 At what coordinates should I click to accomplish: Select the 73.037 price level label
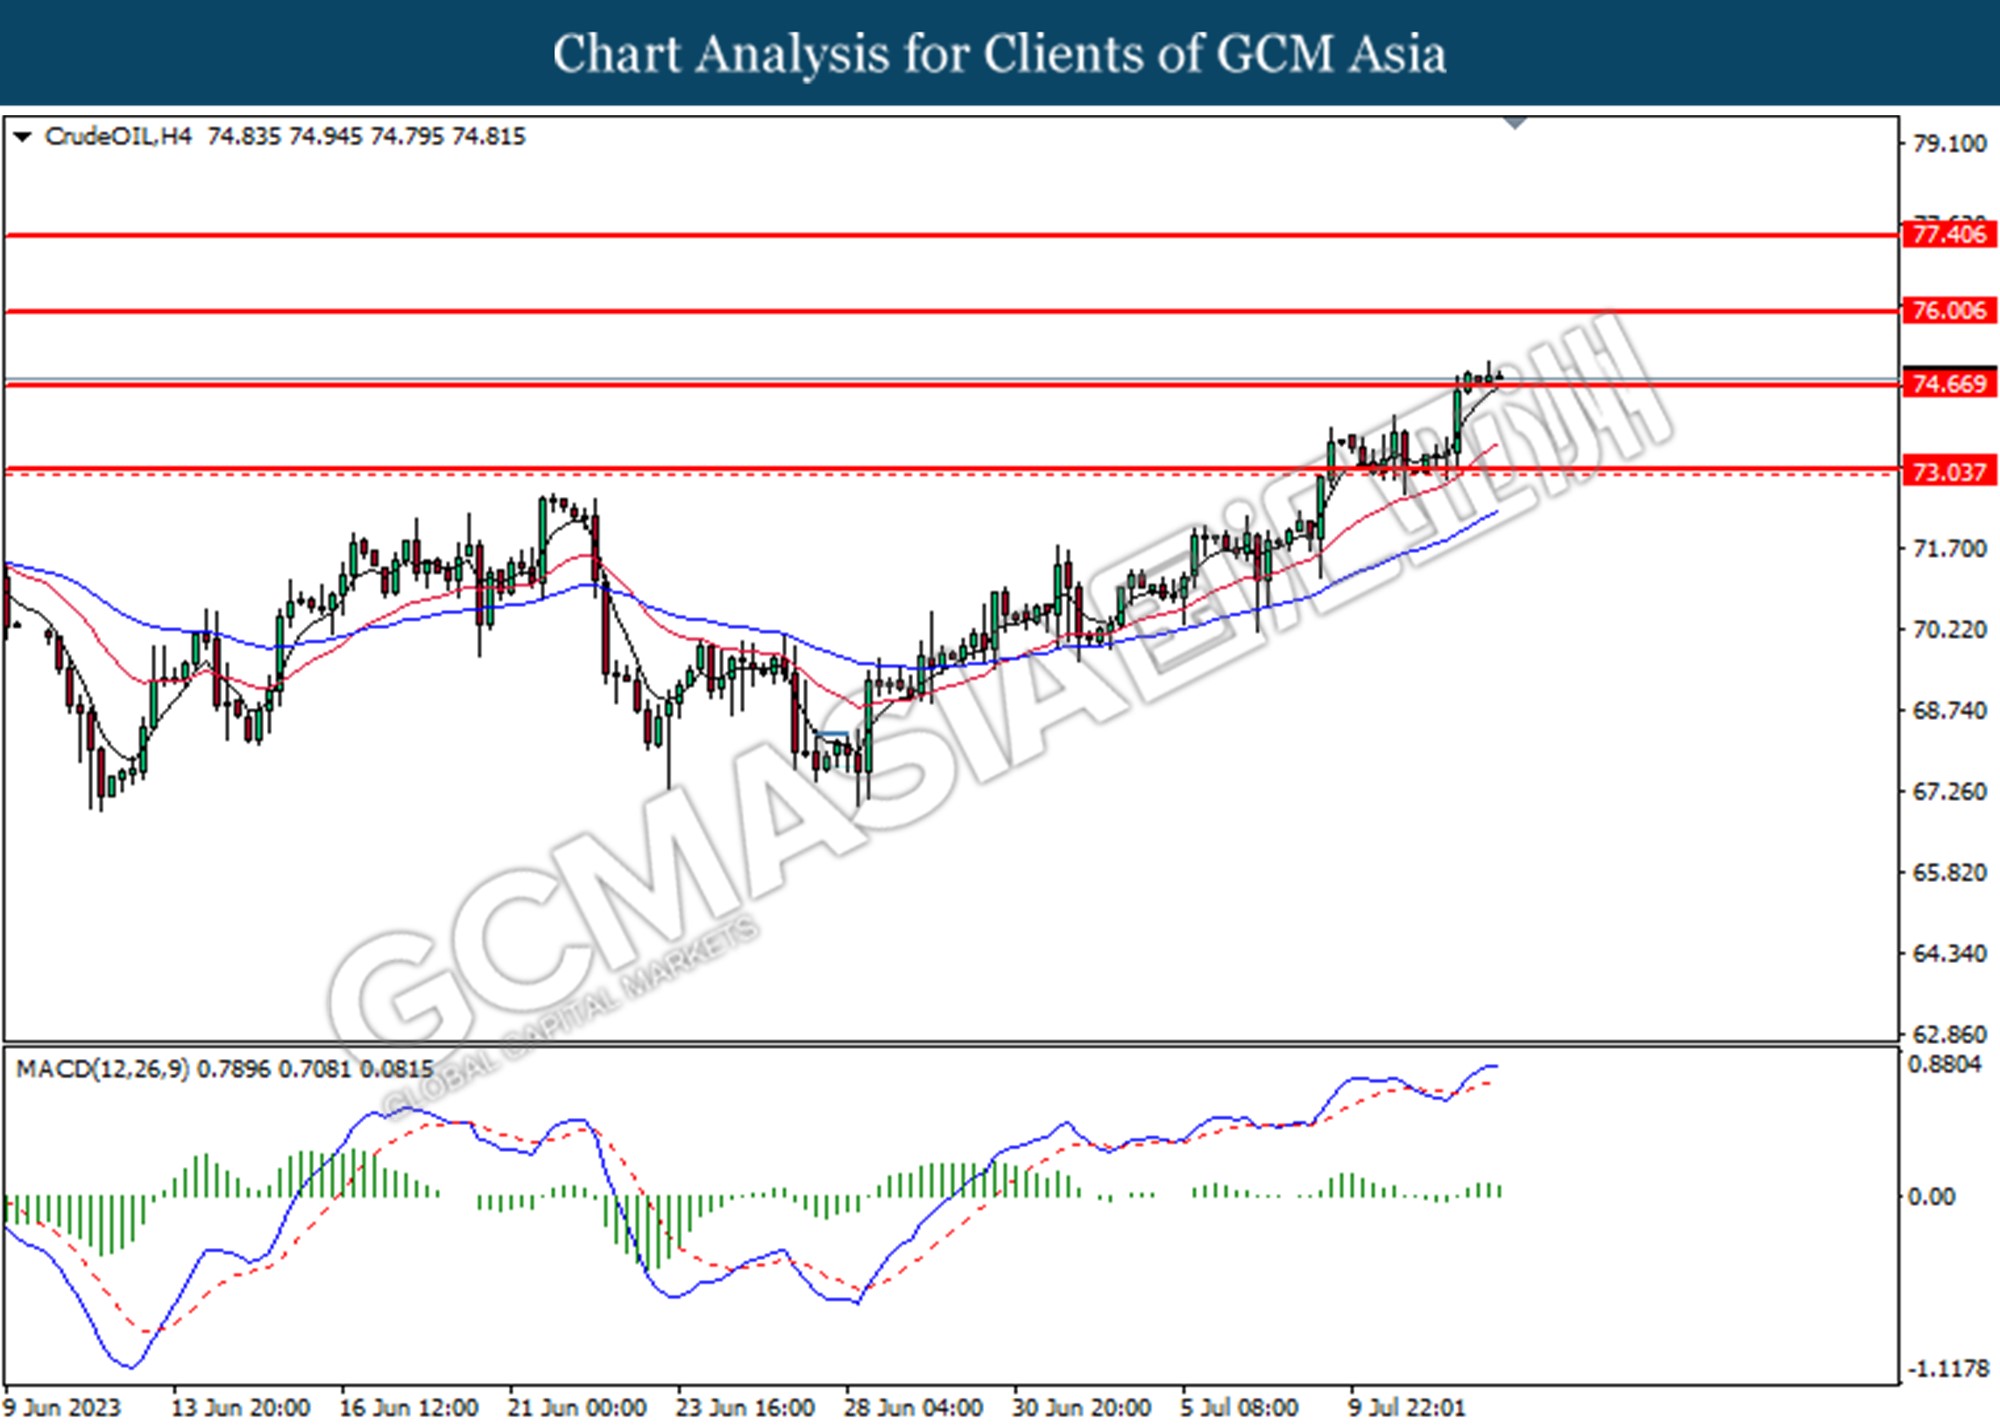click(1948, 471)
